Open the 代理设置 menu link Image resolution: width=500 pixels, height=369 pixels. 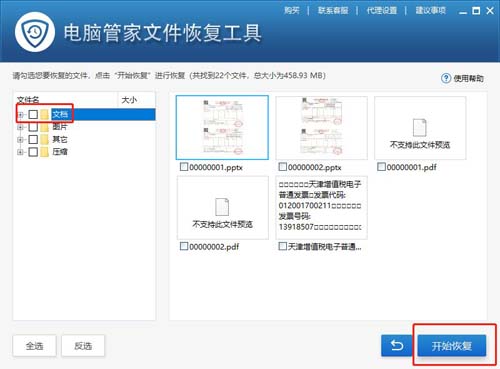(x=382, y=11)
